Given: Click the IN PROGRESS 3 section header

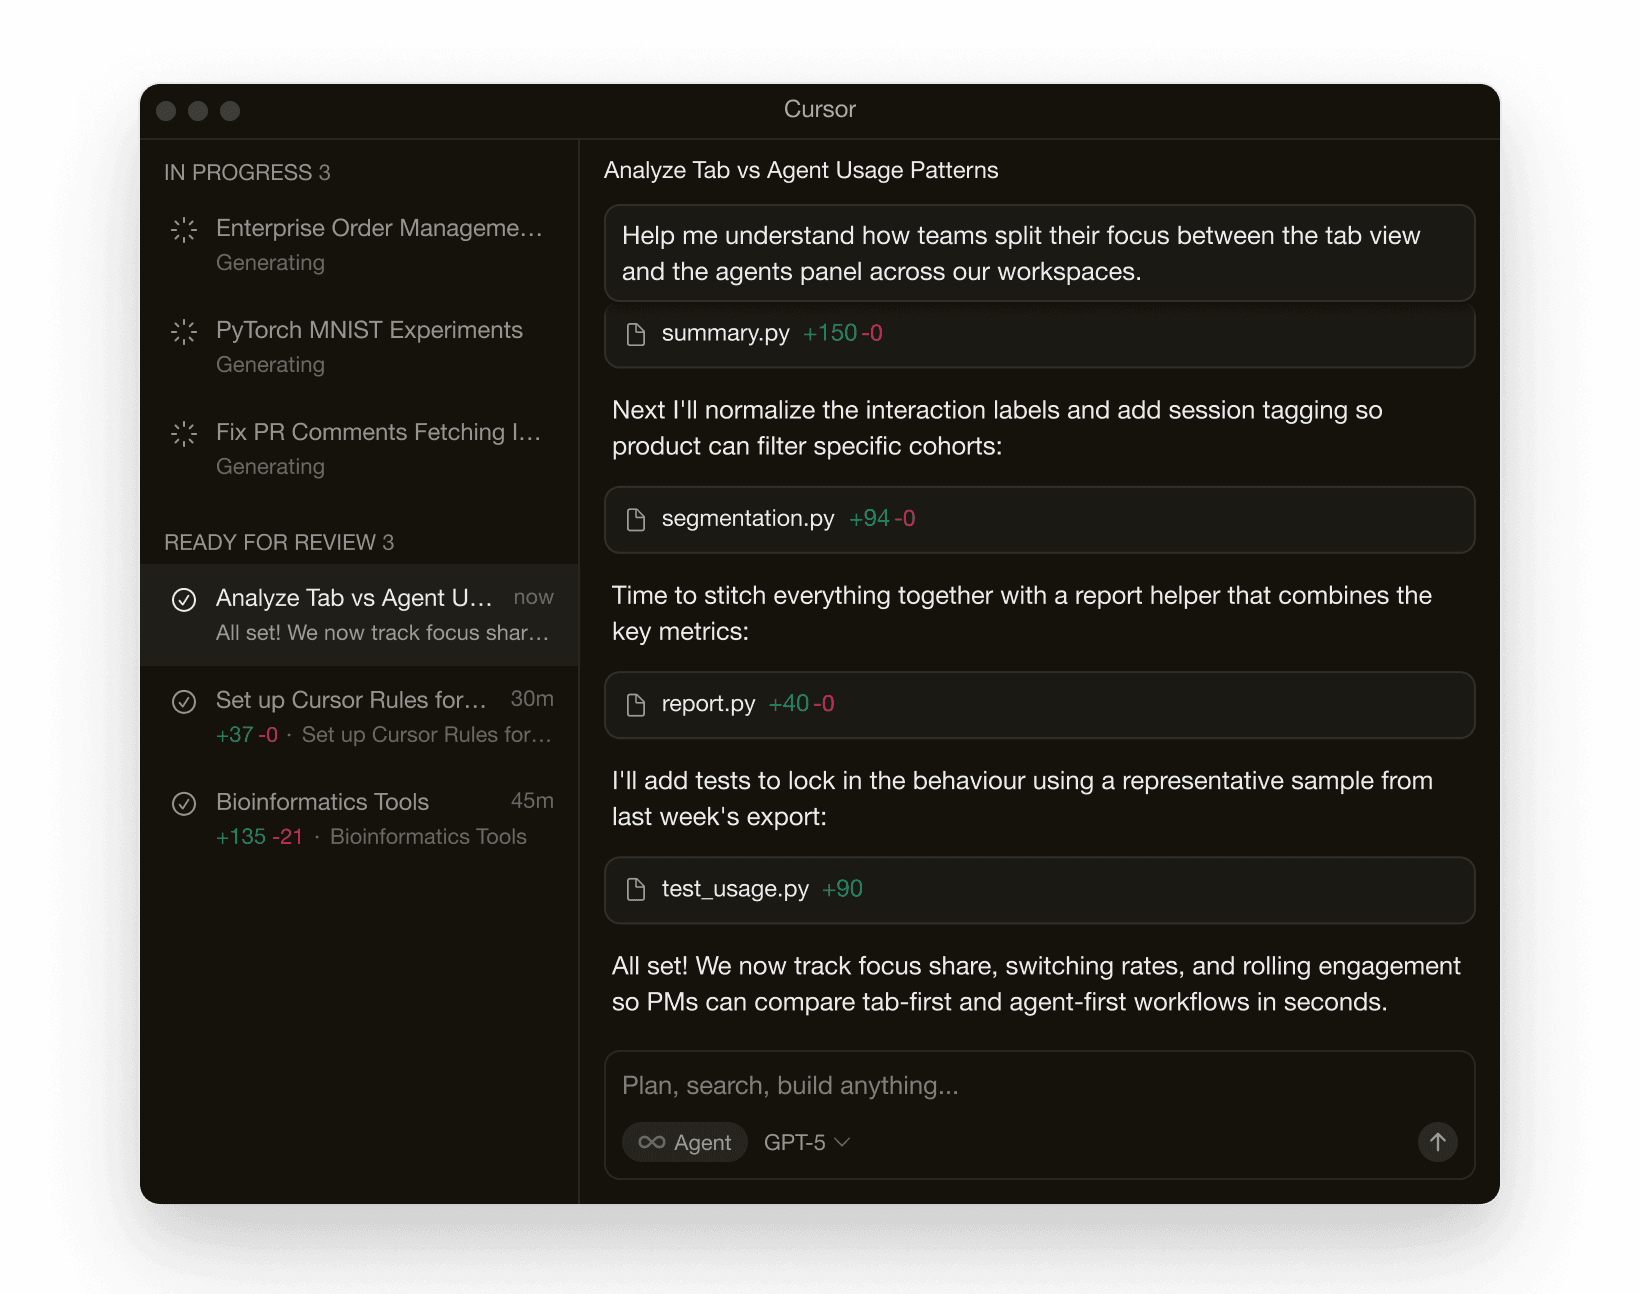Looking at the screenshot, I should tap(247, 173).
